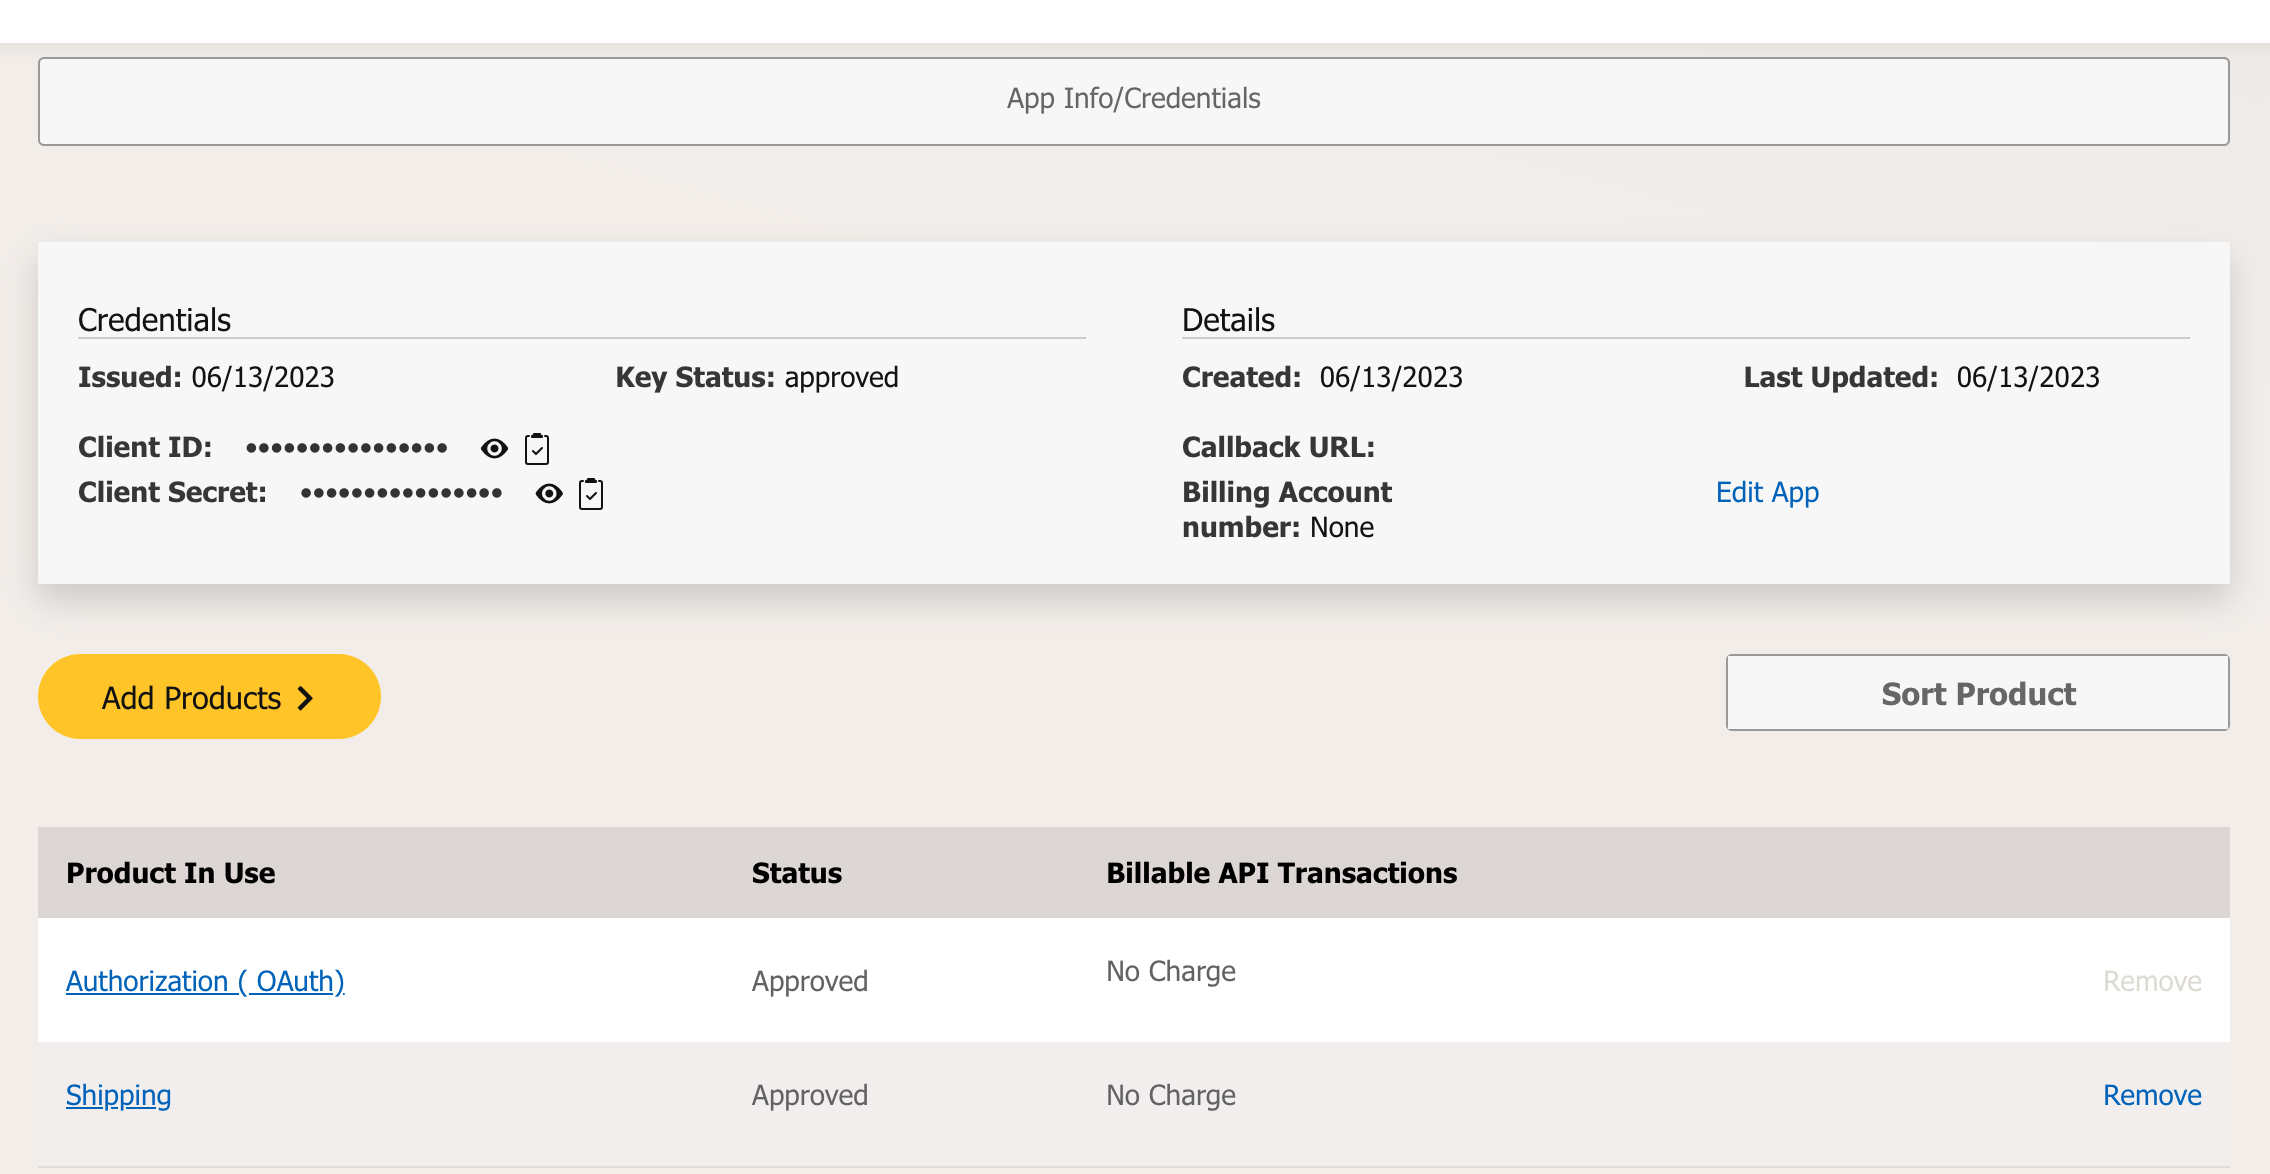Click the chevron arrow in Add Products

click(x=306, y=698)
